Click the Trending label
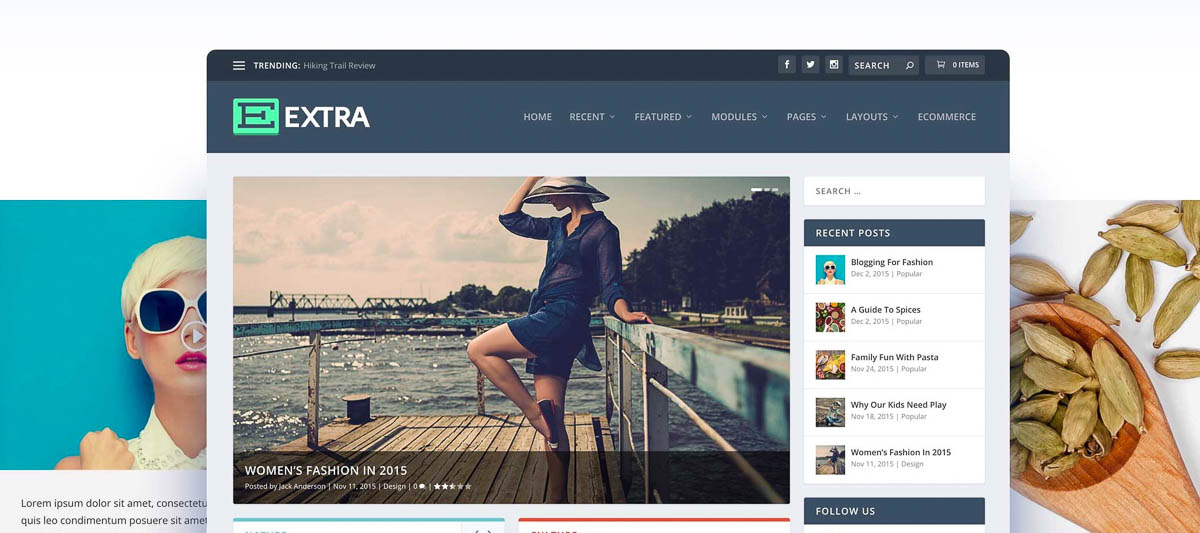 pyautogui.click(x=276, y=66)
